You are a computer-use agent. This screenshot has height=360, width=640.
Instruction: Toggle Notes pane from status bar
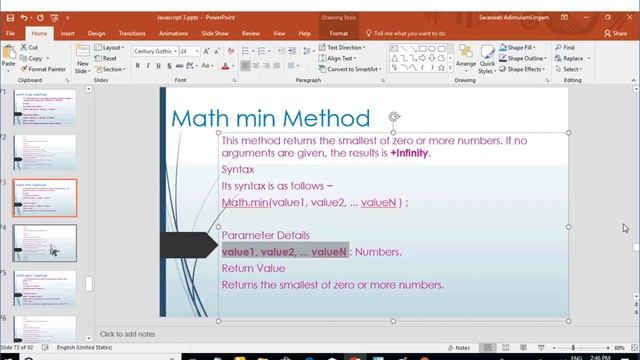(x=459, y=348)
